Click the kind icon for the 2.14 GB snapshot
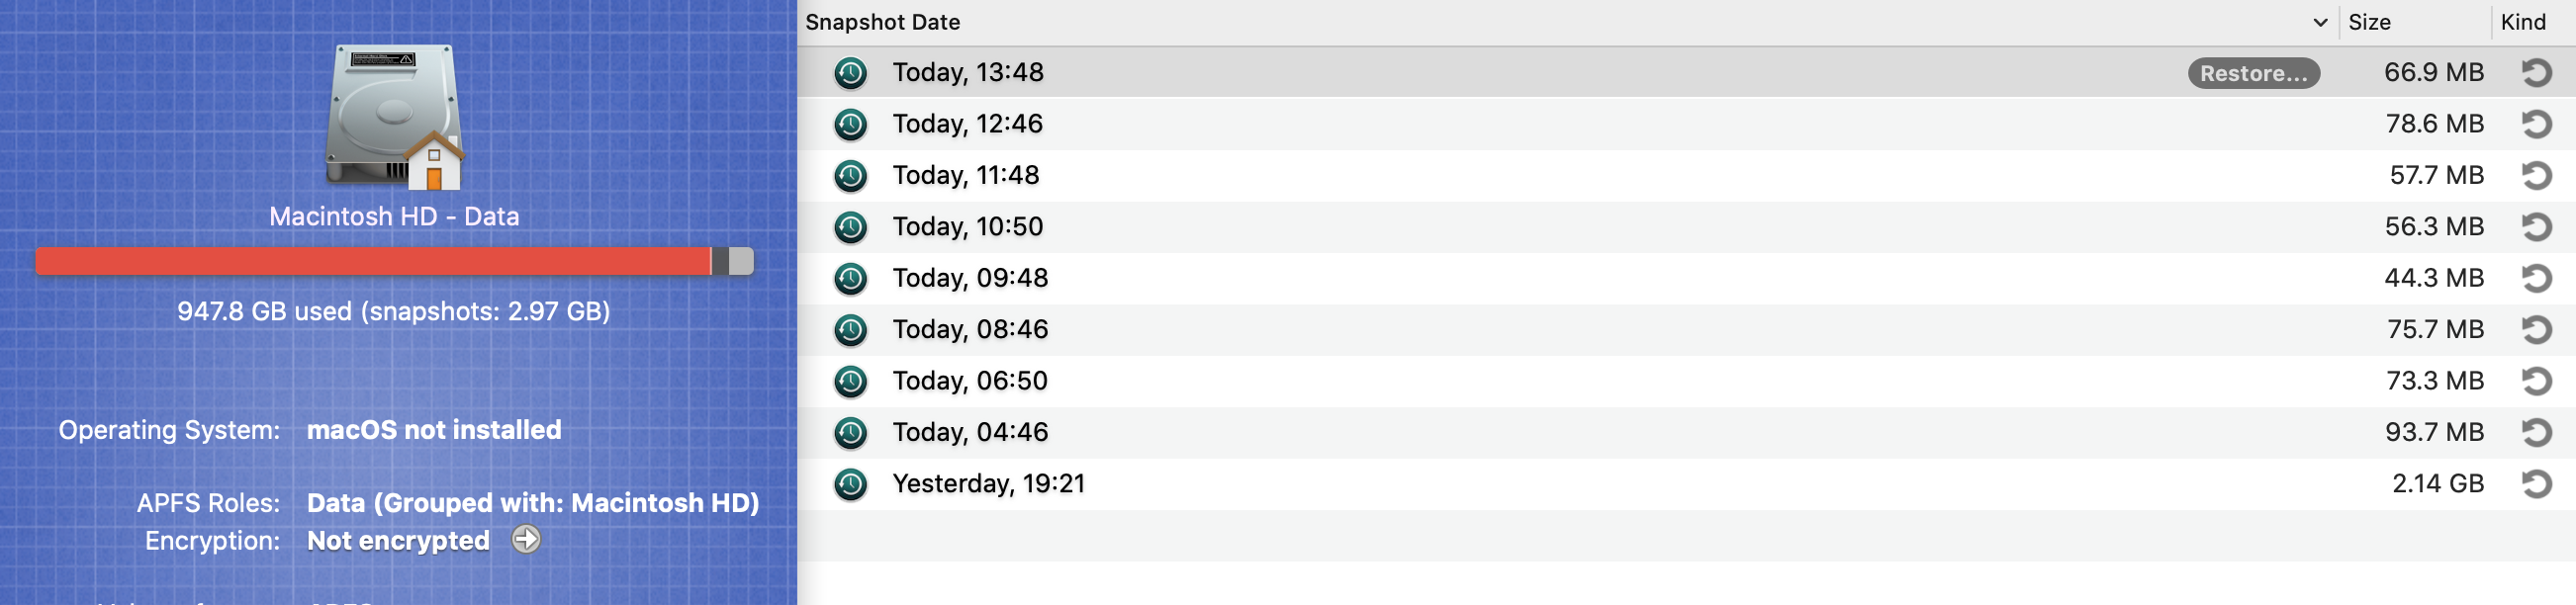Viewport: 2576px width, 605px height. pos(2536,484)
